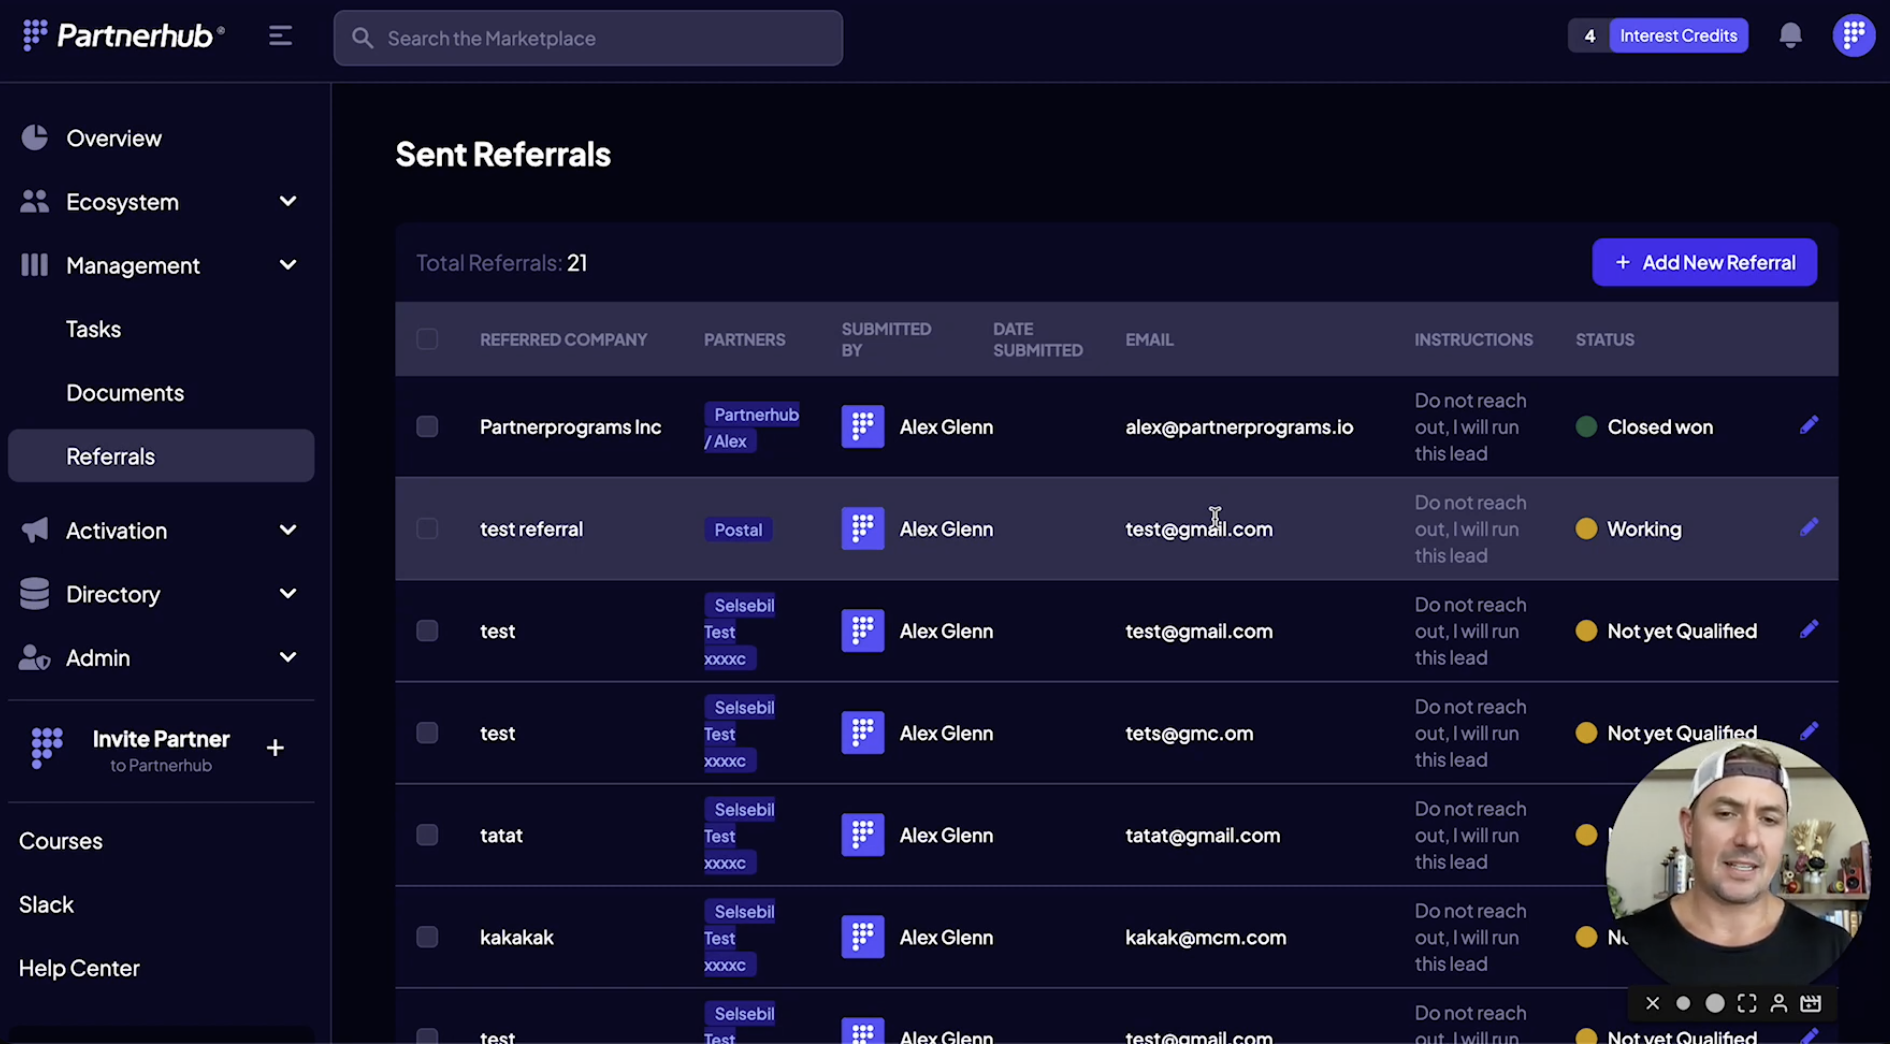Click the alex@partnerprograms.io email
Image resolution: width=1890 pixels, height=1044 pixels.
pos(1239,427)
